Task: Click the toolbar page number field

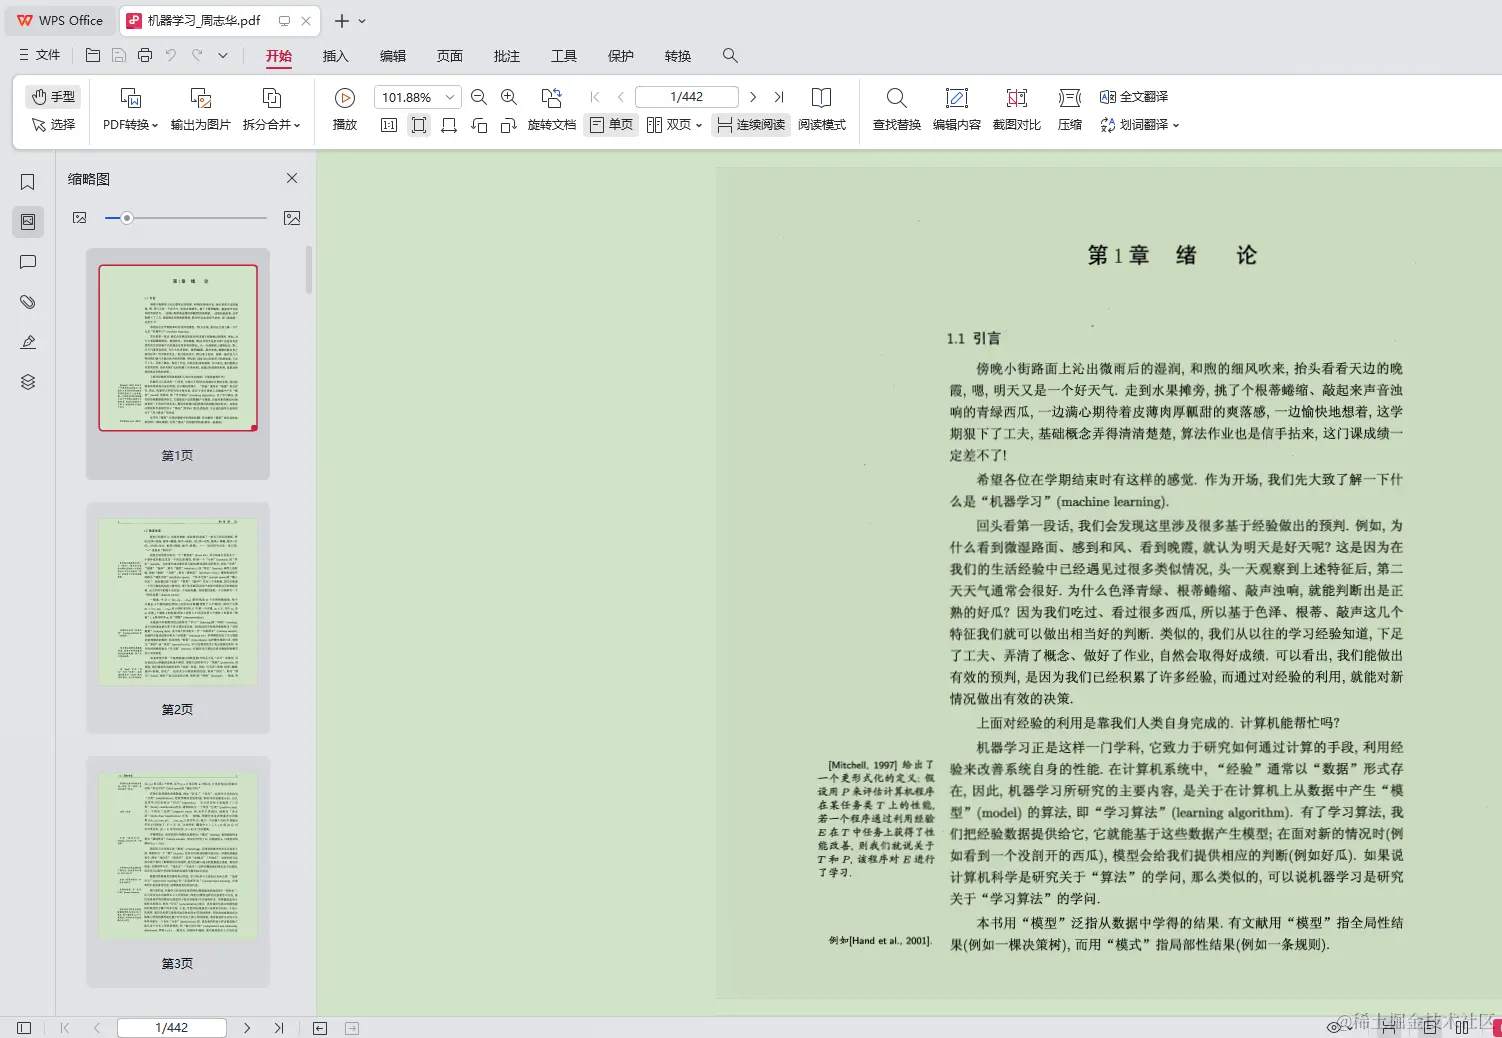Action: pos(687,97)
